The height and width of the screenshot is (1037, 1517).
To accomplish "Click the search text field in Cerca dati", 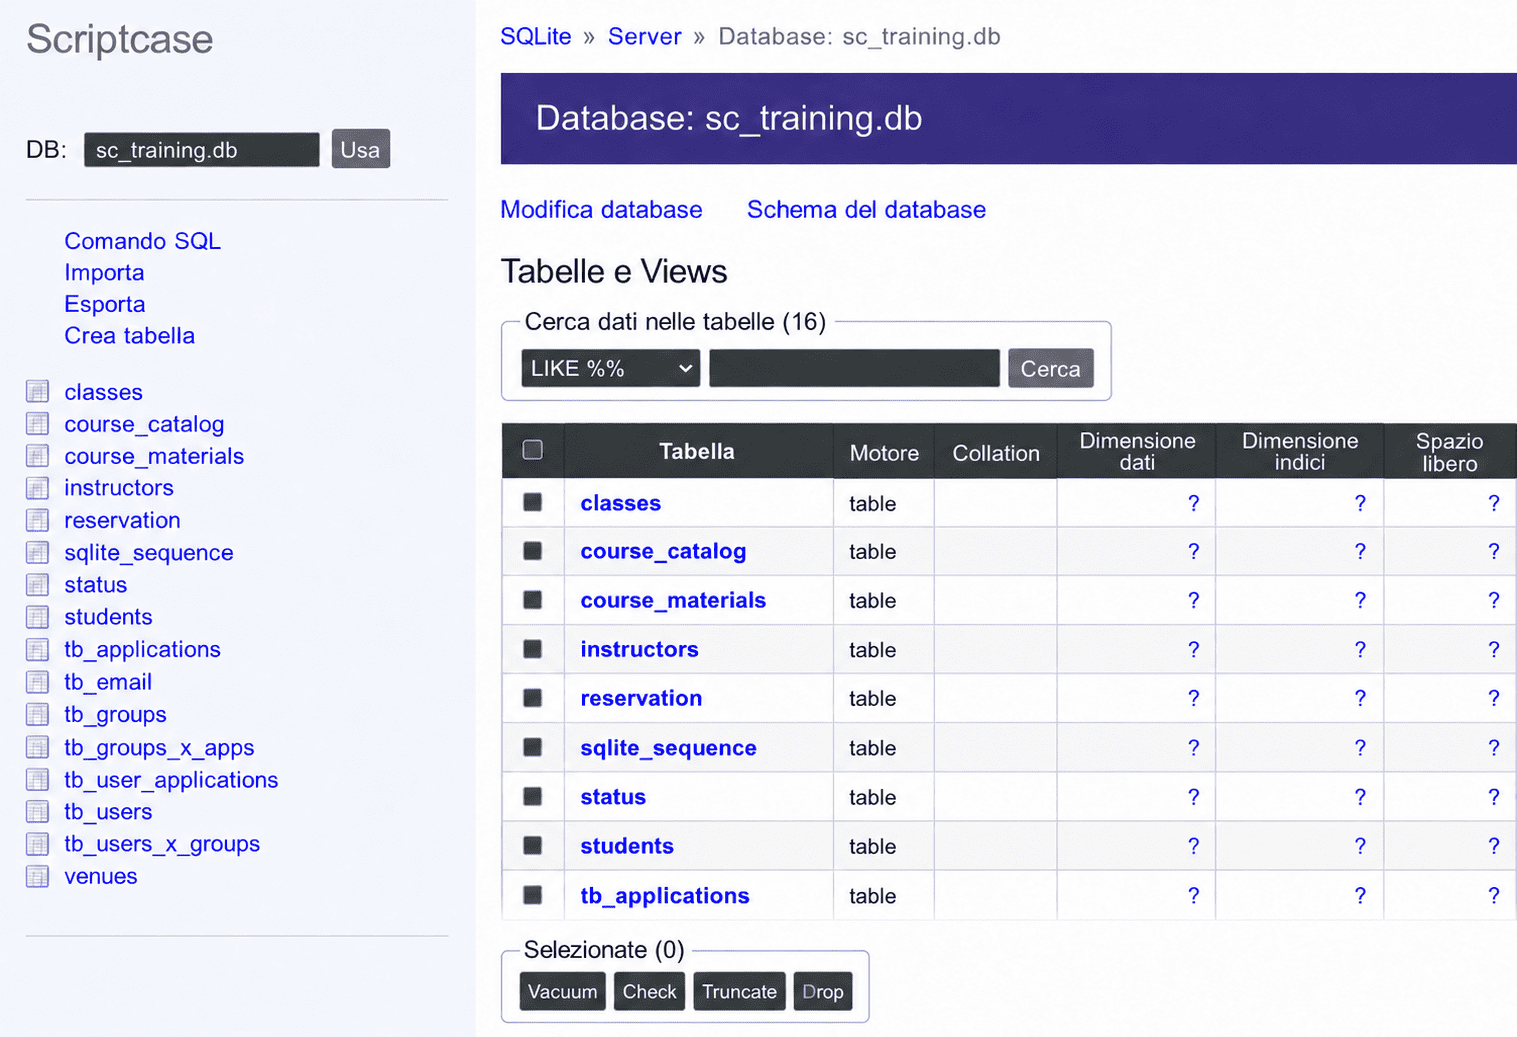I will tap(854, 368).
